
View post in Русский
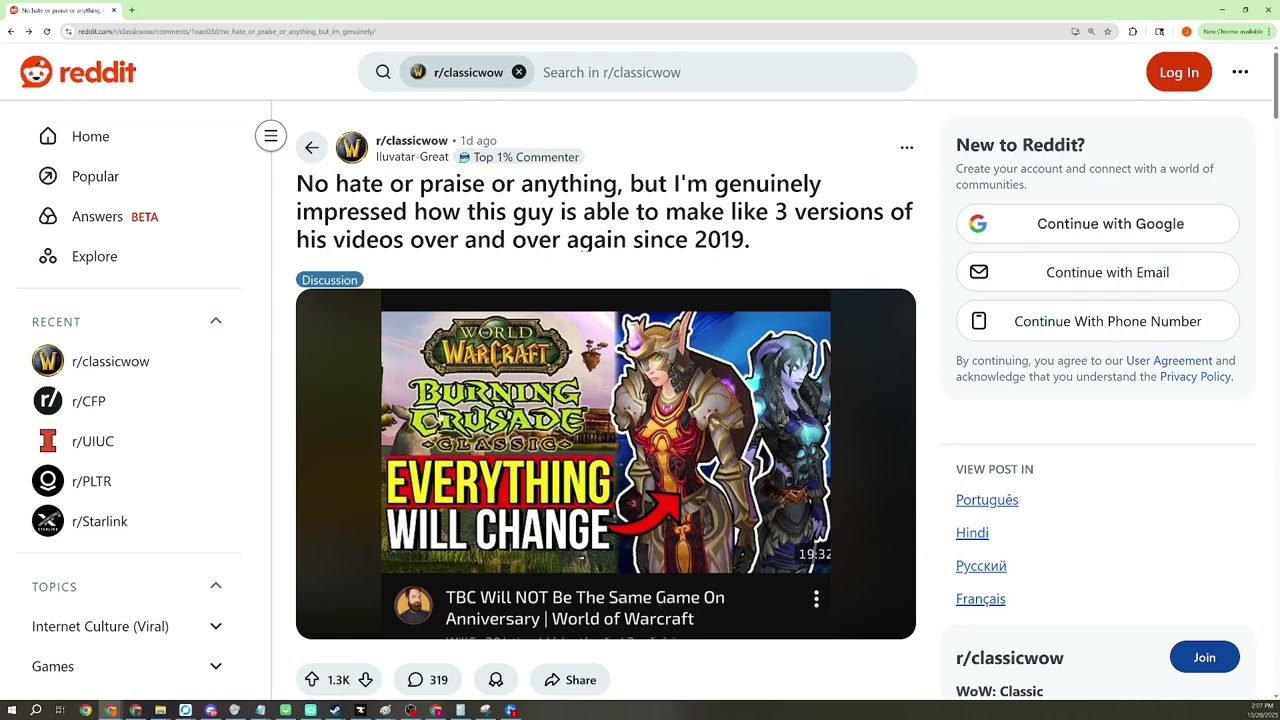(x=981, y=566)
